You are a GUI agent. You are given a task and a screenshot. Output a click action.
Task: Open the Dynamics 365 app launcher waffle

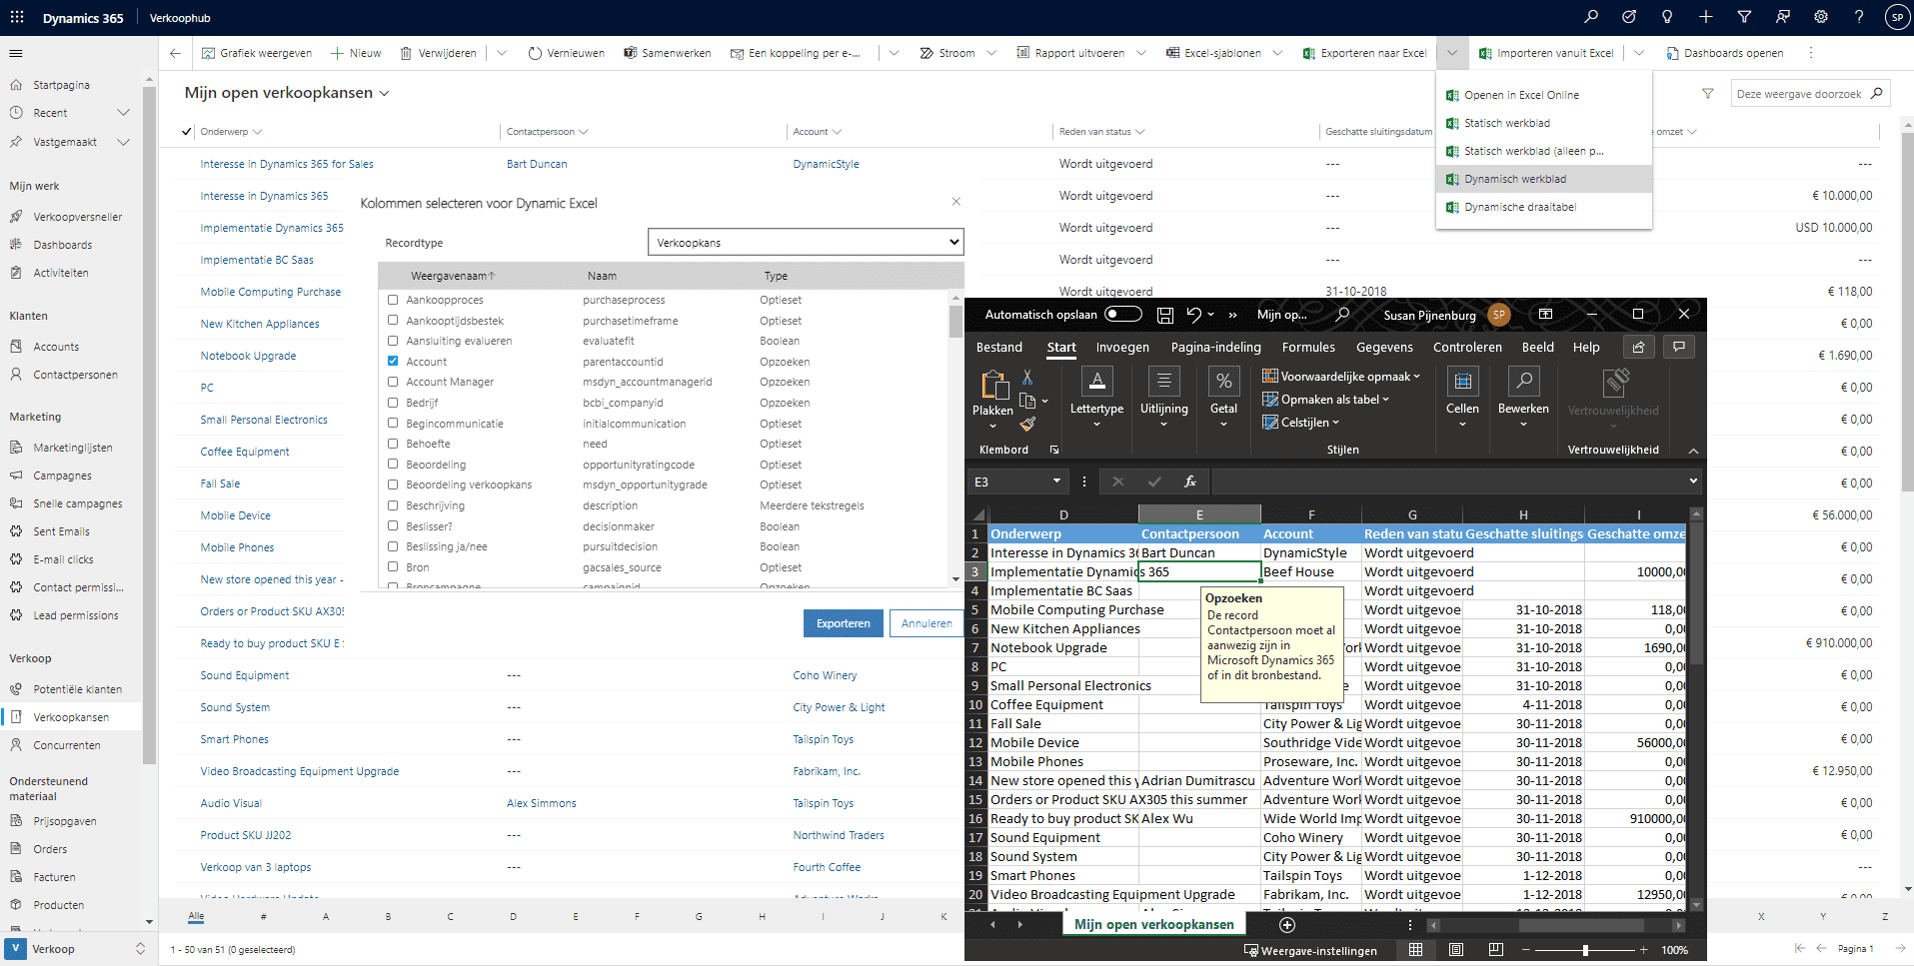click(17, 17)
